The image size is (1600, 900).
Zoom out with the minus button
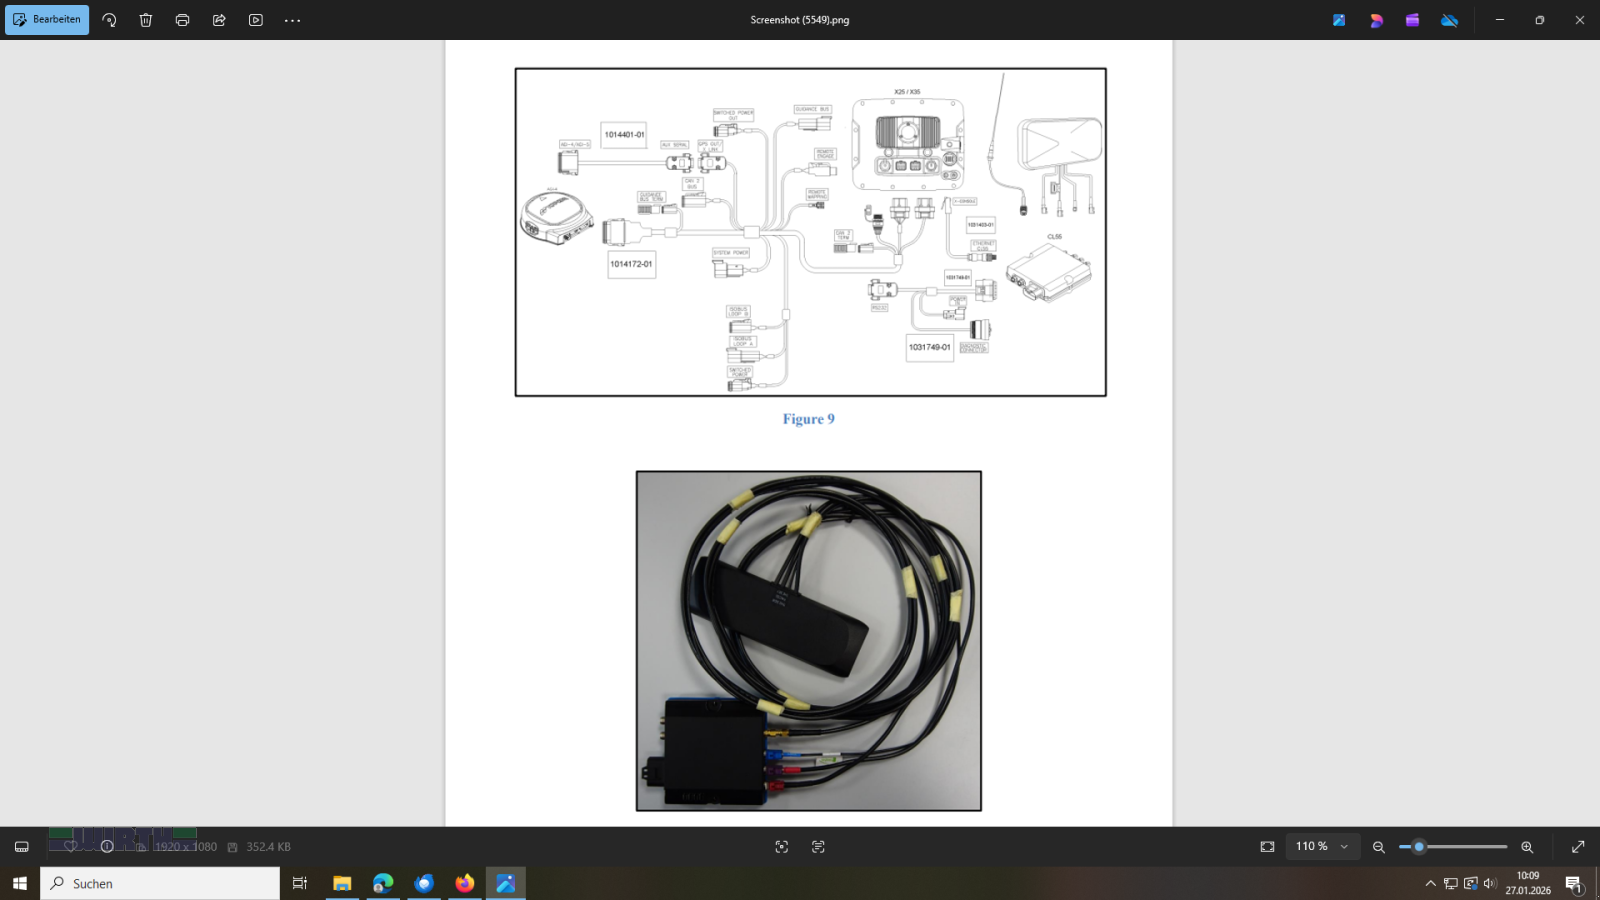tap(1378, 846)
